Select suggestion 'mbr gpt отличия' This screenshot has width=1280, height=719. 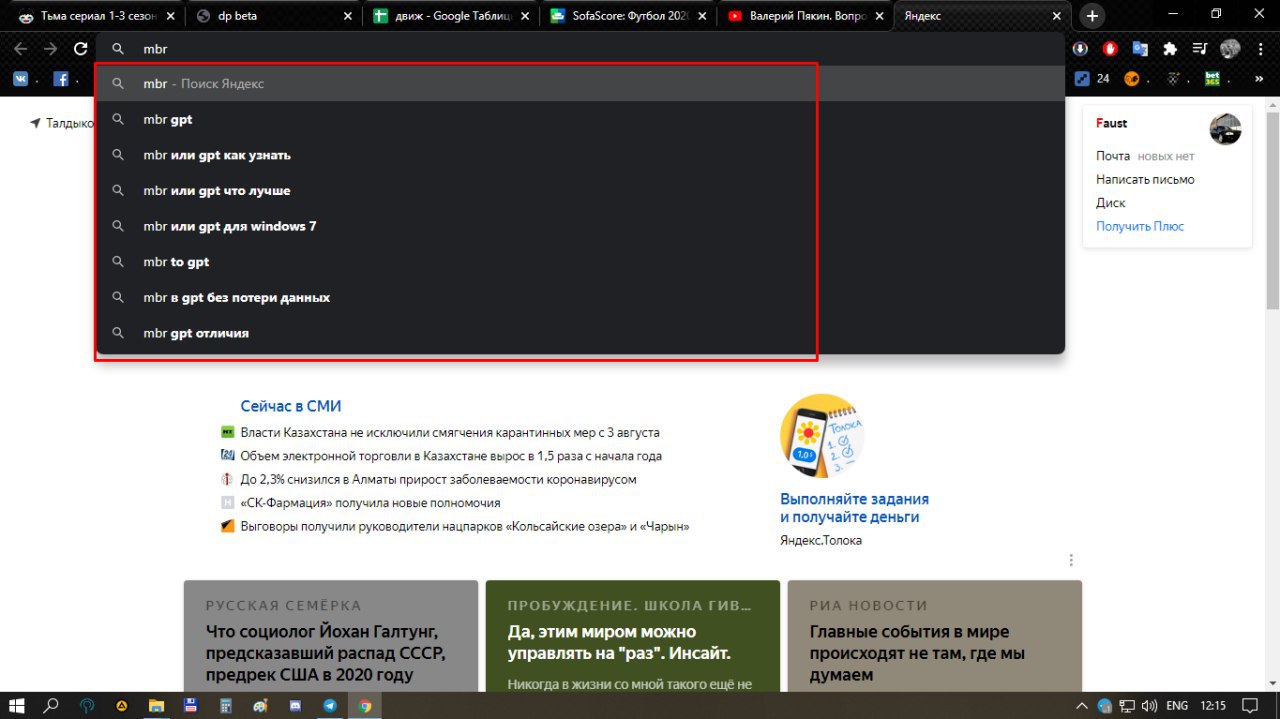[x=580, y=333]
